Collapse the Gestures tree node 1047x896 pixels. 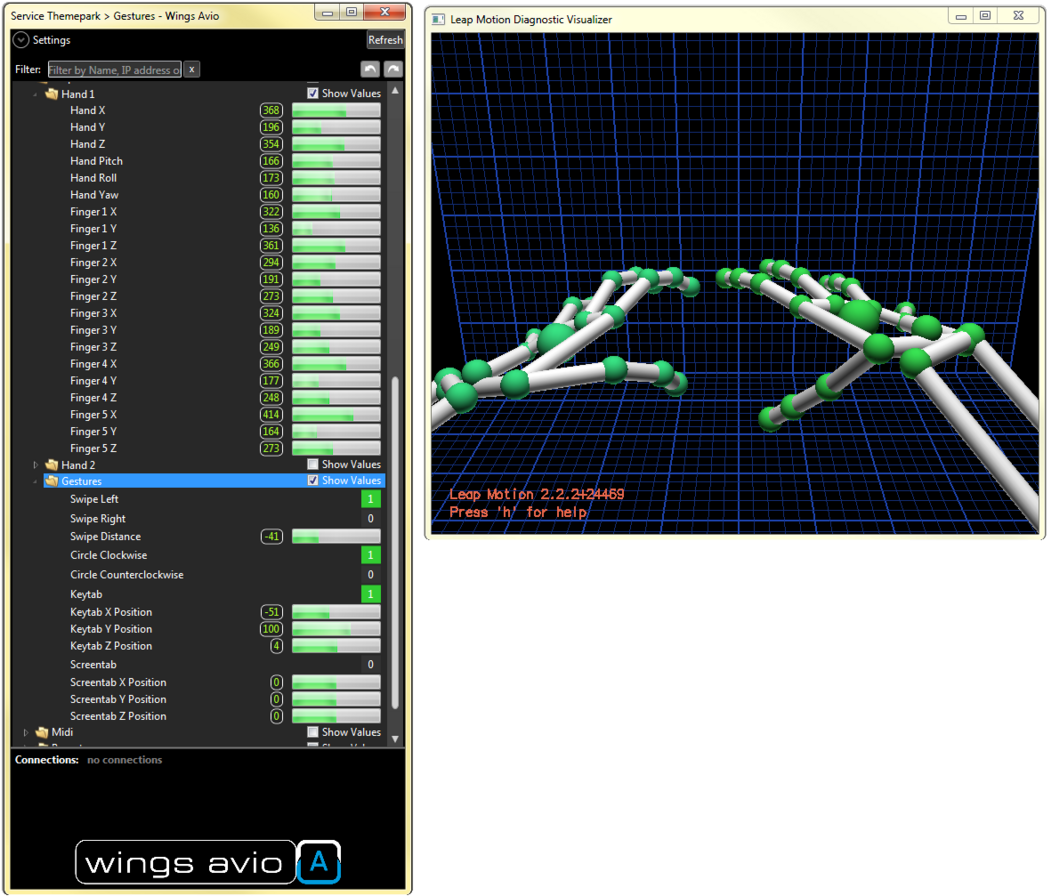click(35, 481)
